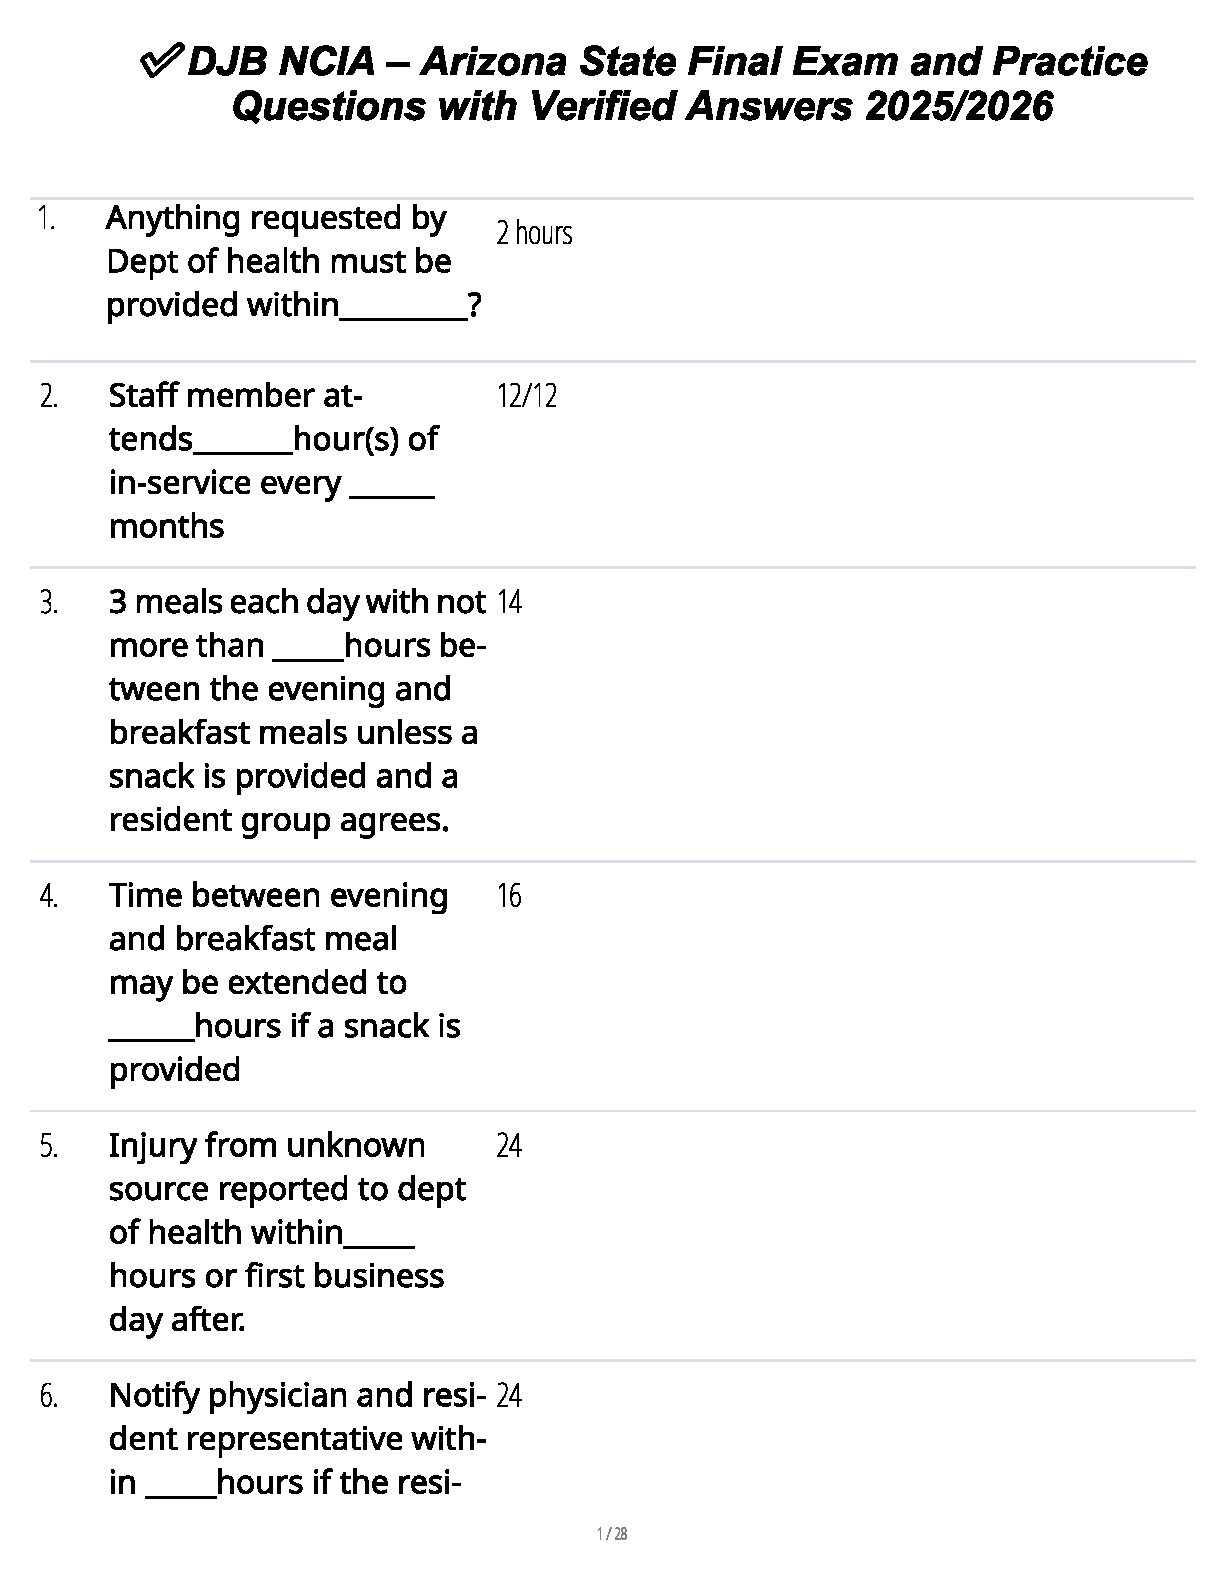The image size is (1224, 1584).
Task: Click the "16" answer
Action: pyautogui.click(x=509, y=896)
